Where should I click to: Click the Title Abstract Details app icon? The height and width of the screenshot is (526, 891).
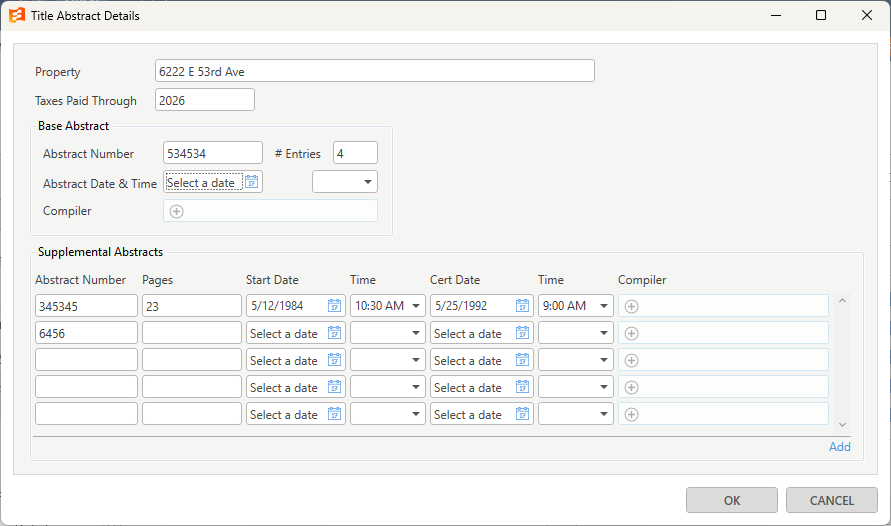[17, 15]
